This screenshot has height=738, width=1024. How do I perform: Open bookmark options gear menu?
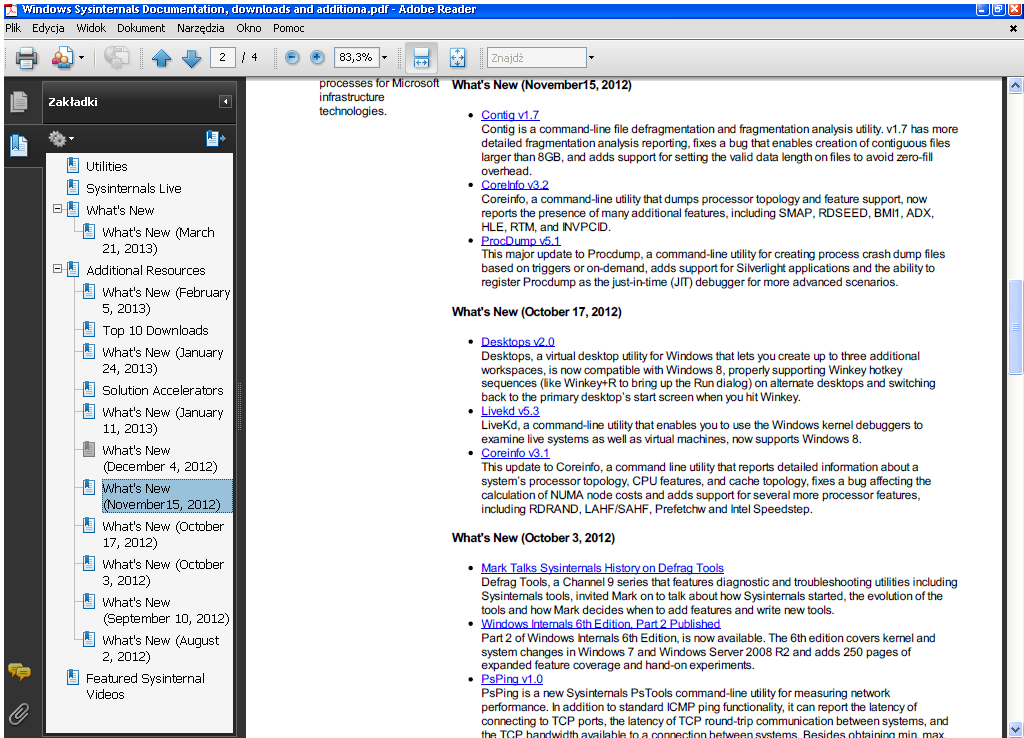tap(61, 138)
